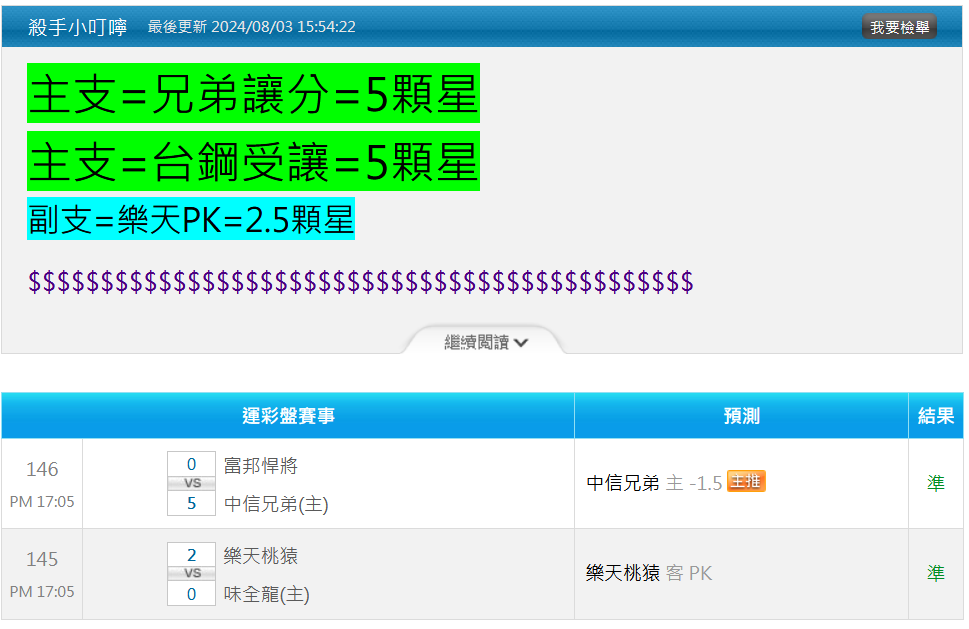Viewport: 969px width, 629px height.
Task: Click score box 0 for 味全龍
Action: (192, 594)
